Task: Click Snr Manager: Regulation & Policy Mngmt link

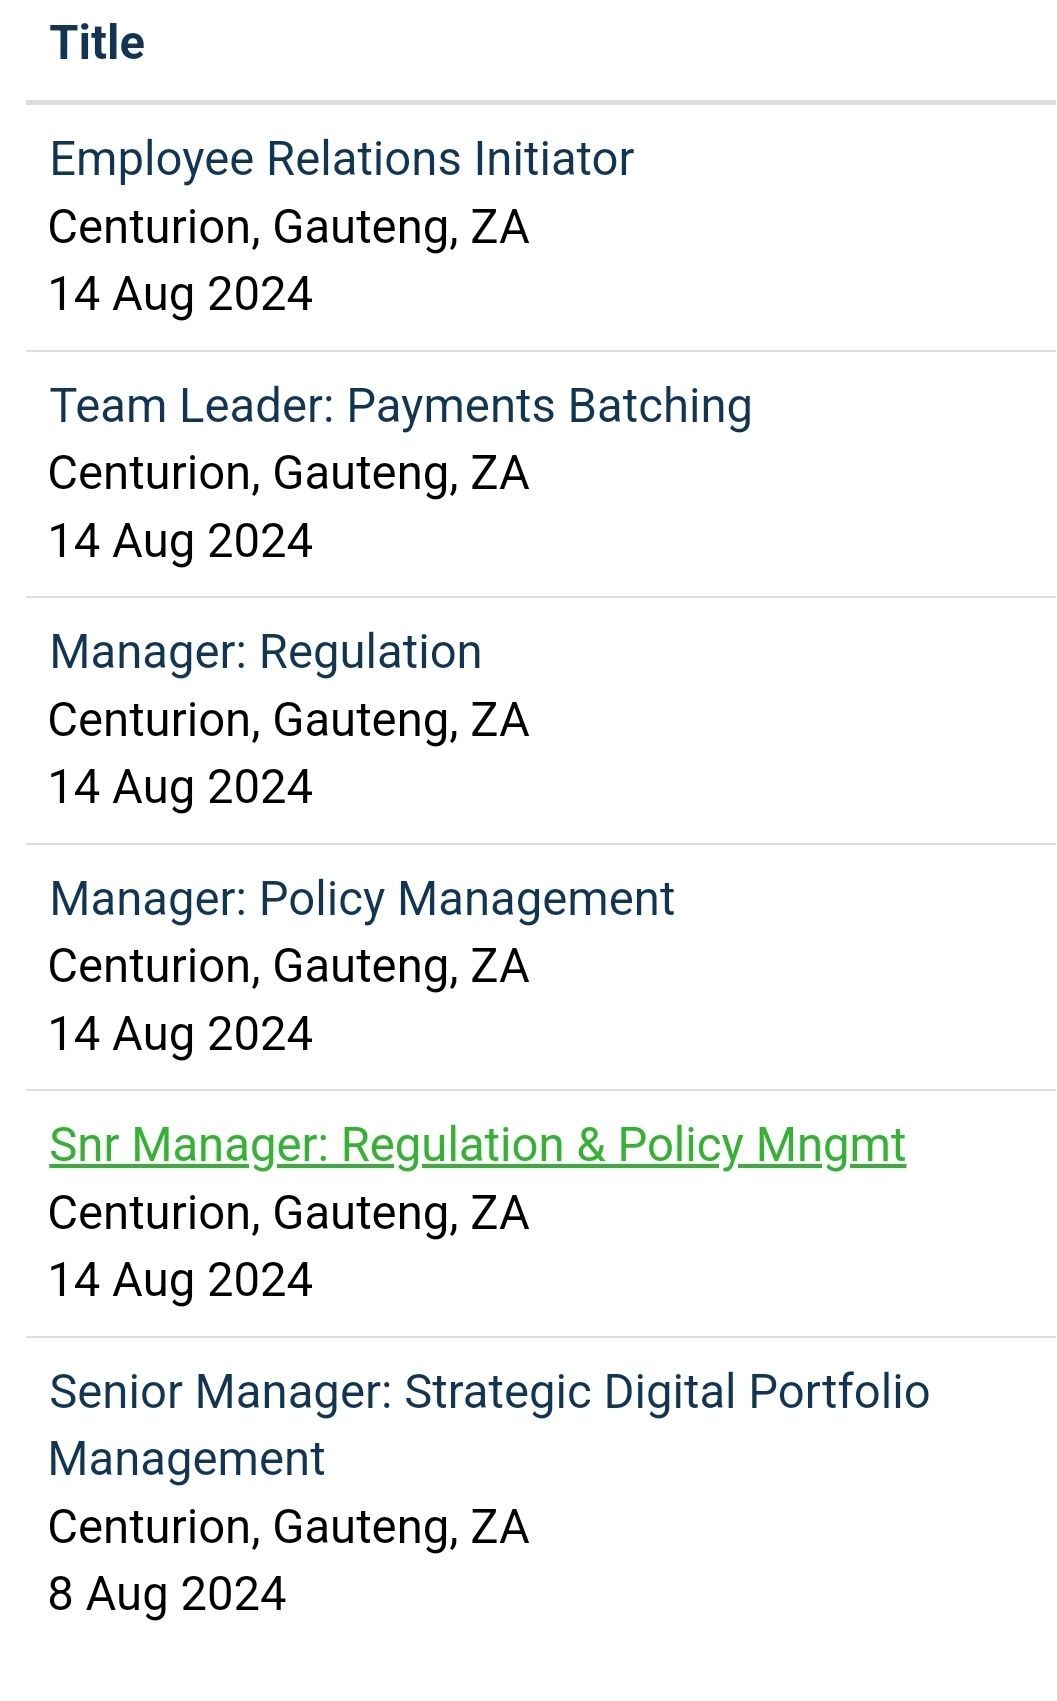Action: click(x=478, y=1146)
